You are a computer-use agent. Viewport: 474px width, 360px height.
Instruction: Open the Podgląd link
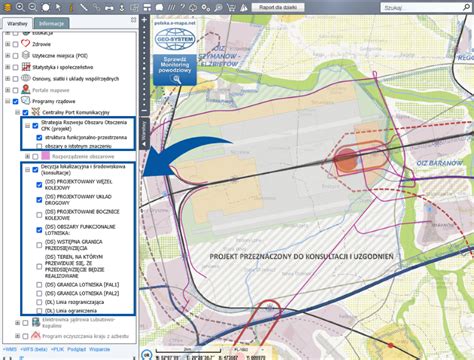[x=76, y=349]
